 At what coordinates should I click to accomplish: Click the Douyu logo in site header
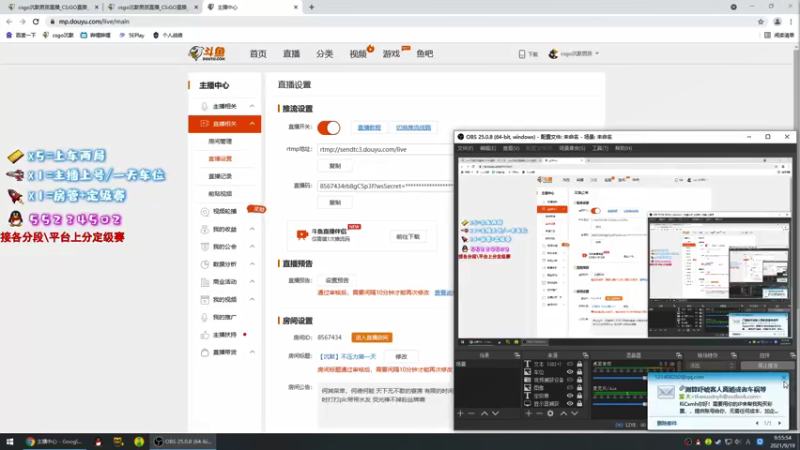click(x=207, y=53)
